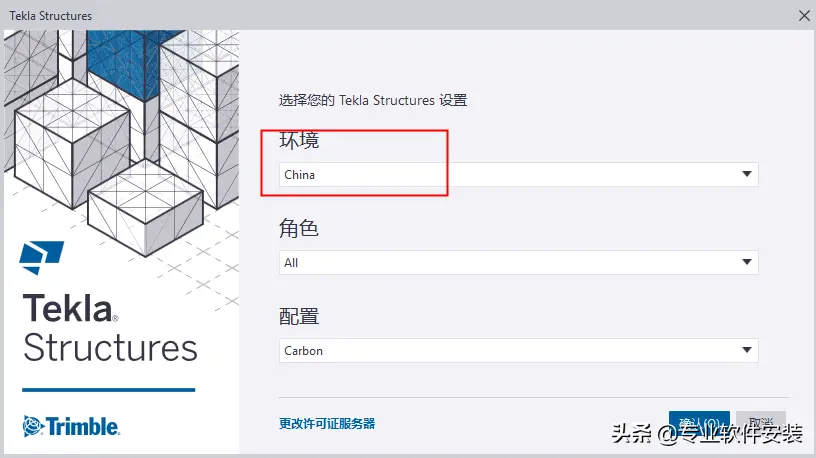
Task: Click the Tekla Structures wordmark text
Action: click(110, 328)
